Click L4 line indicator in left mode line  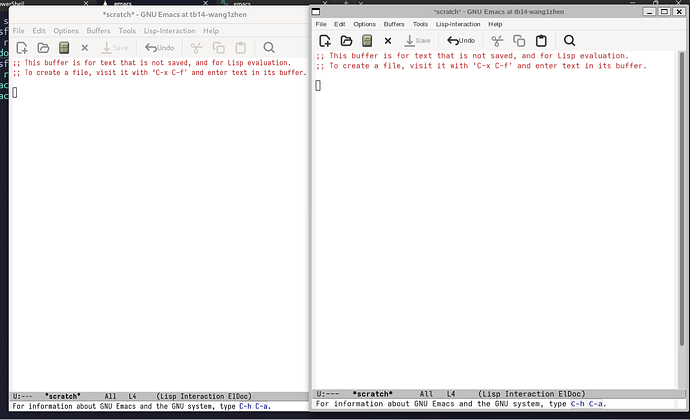pyautogui.click(x=132, y=396)
